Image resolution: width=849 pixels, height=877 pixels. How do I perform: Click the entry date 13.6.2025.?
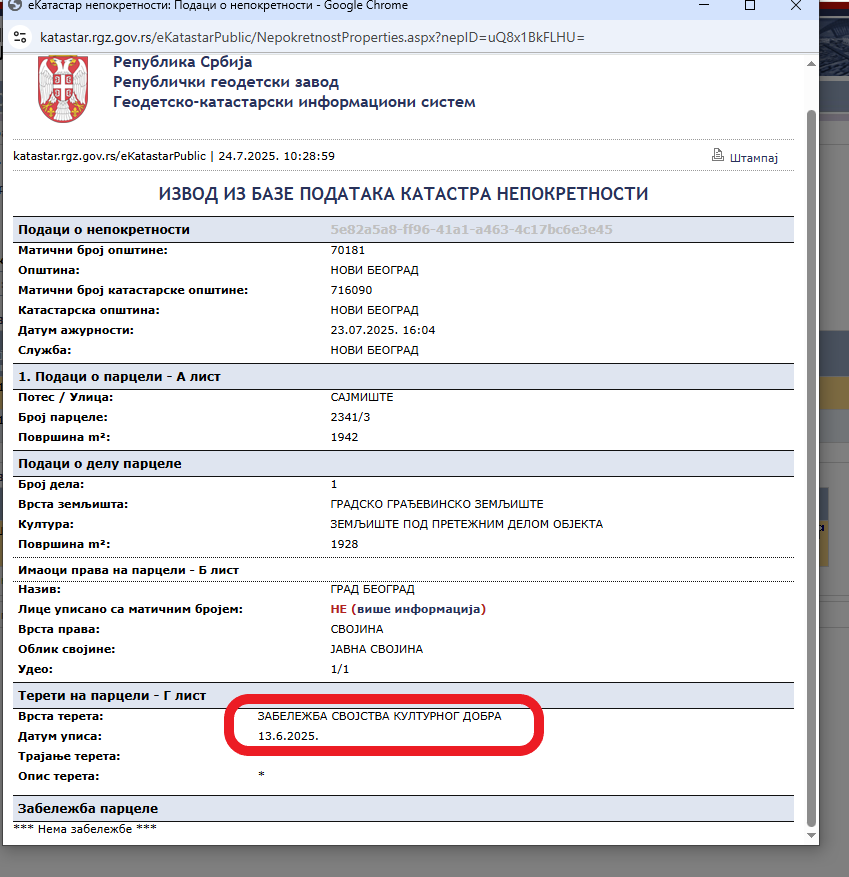pyautogui.click(x=288, y=736)
